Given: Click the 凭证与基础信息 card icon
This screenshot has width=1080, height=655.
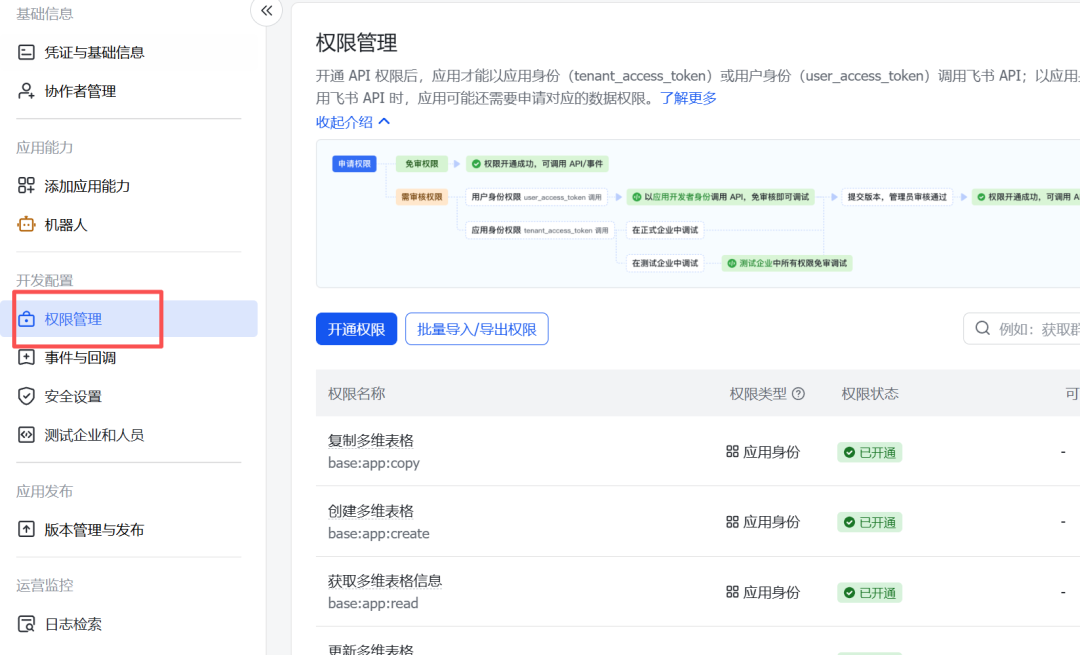Looking at the screenshot, I should (x=27, y=52).
